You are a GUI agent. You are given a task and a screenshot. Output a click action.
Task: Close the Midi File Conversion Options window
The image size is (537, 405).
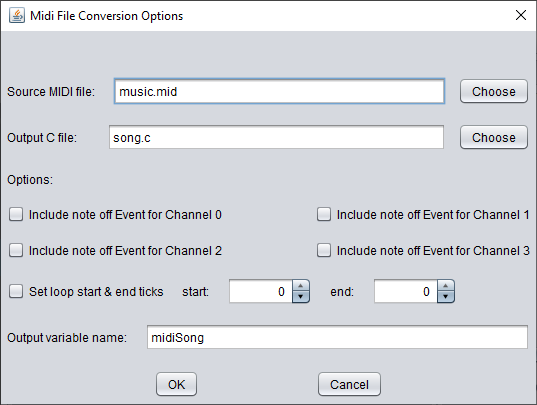(x=521, y=15)
